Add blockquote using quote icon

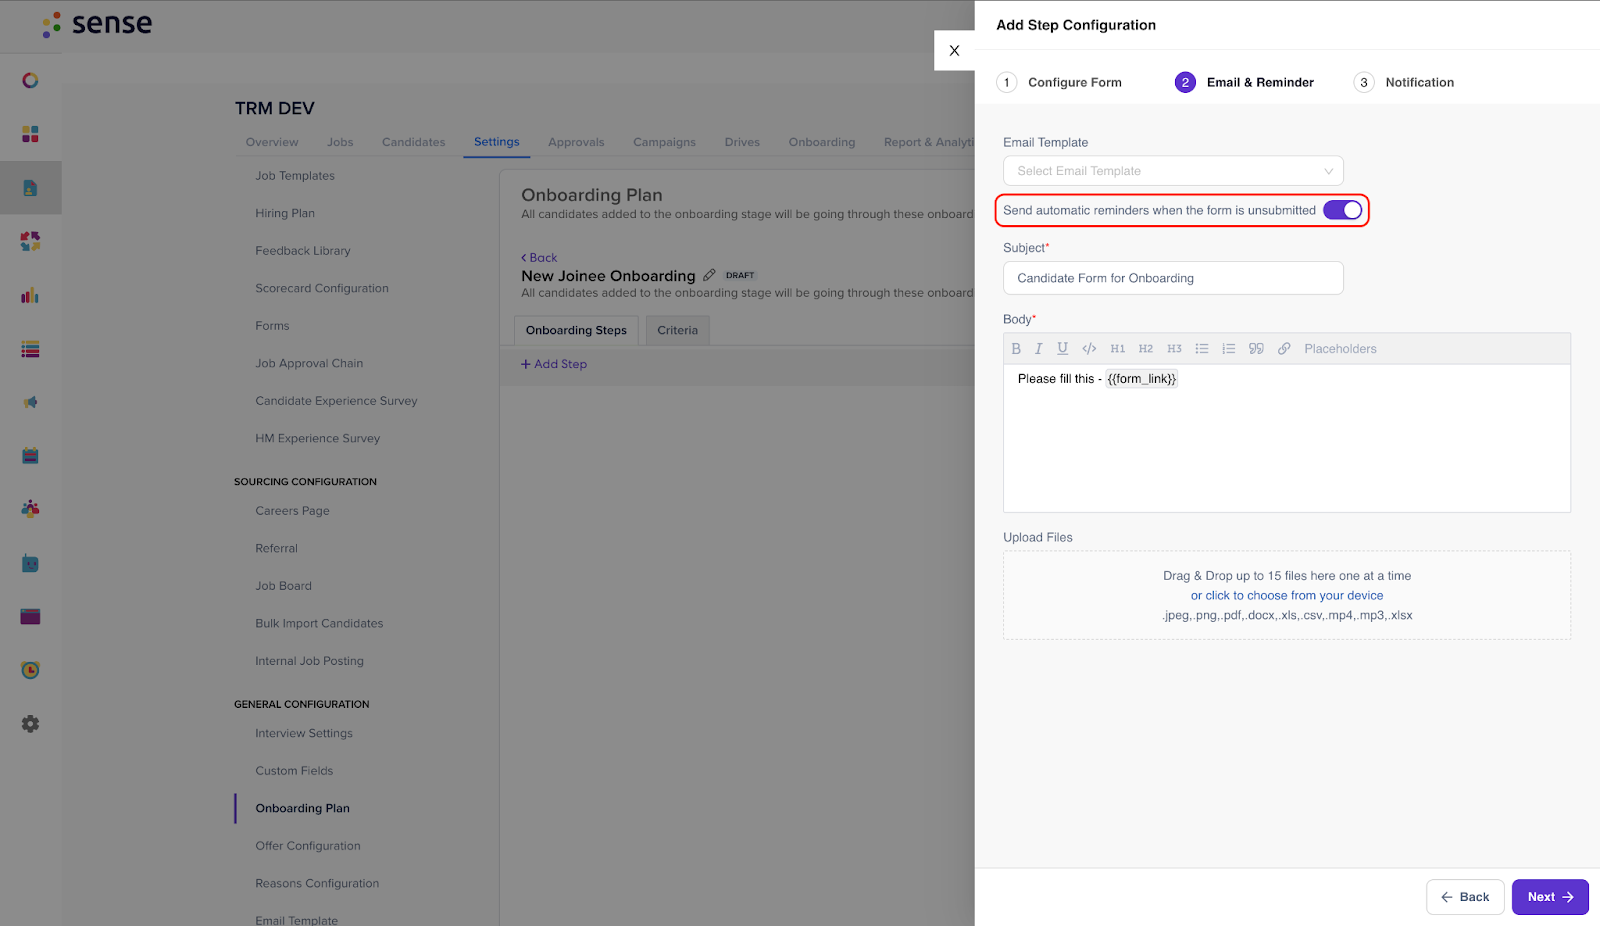click(1256, 349)
